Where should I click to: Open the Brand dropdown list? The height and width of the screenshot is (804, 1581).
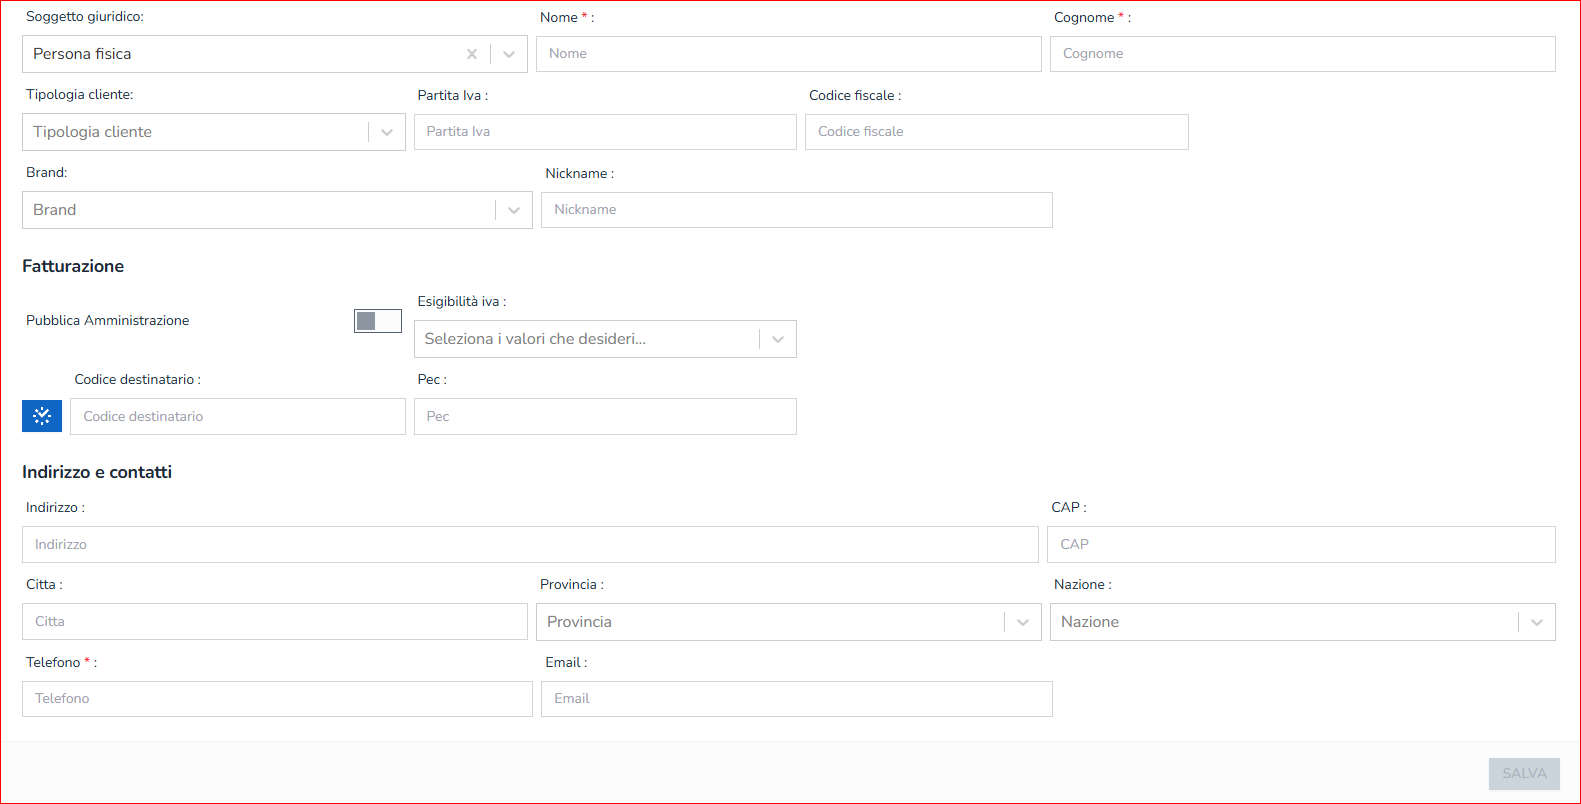coord(514,210)
